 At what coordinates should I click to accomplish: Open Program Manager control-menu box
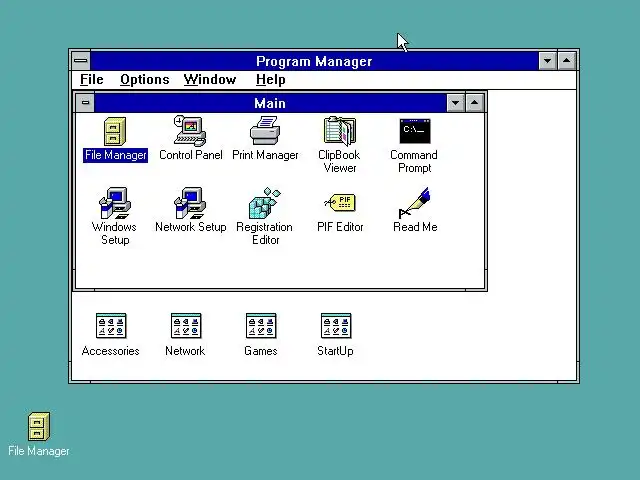[81, 61]
